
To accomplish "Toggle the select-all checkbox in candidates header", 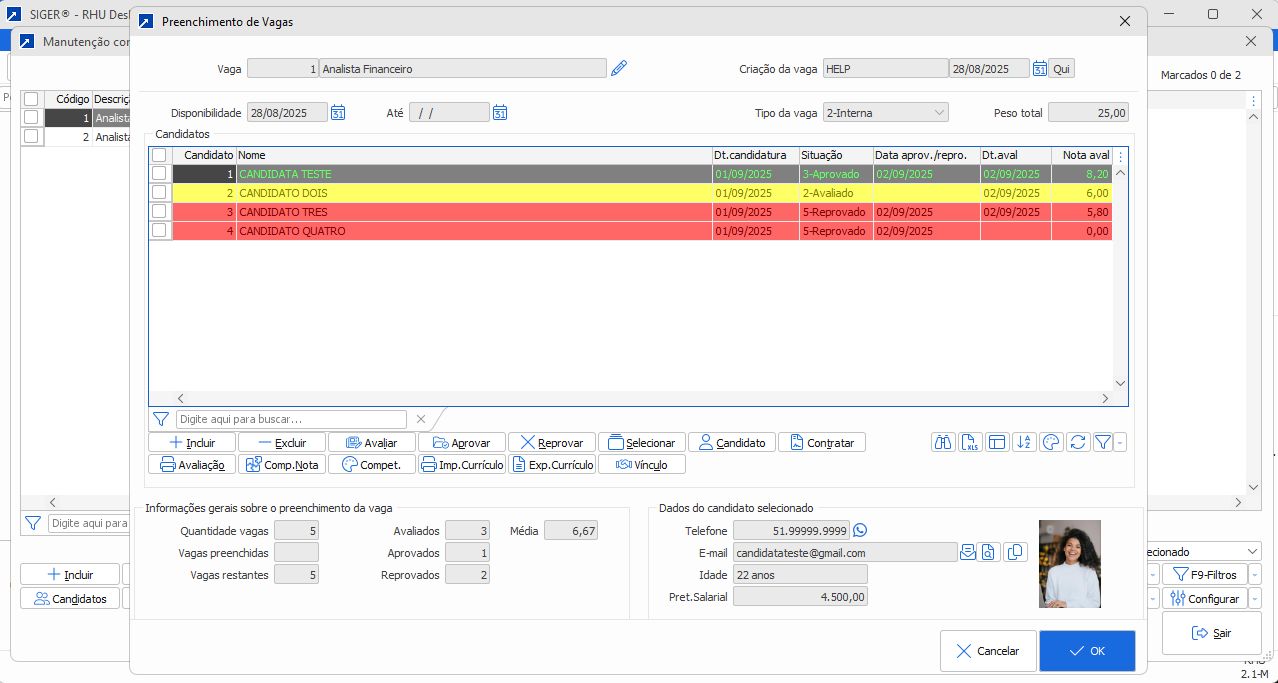I will [x=159, y=155].
